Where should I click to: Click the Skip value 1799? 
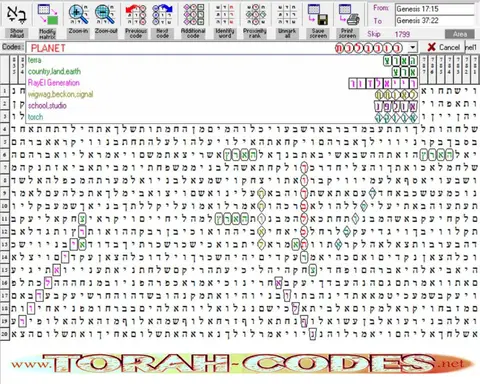[402, 34]
